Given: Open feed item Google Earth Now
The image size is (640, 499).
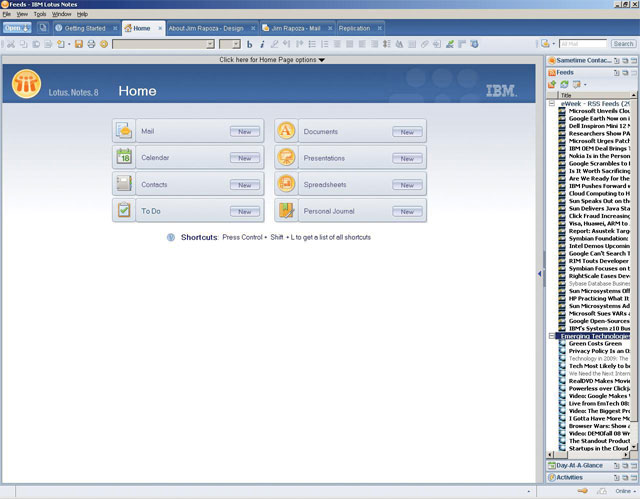Looking at the screenshot, I should pyautogui.click(x=599, y=118).
